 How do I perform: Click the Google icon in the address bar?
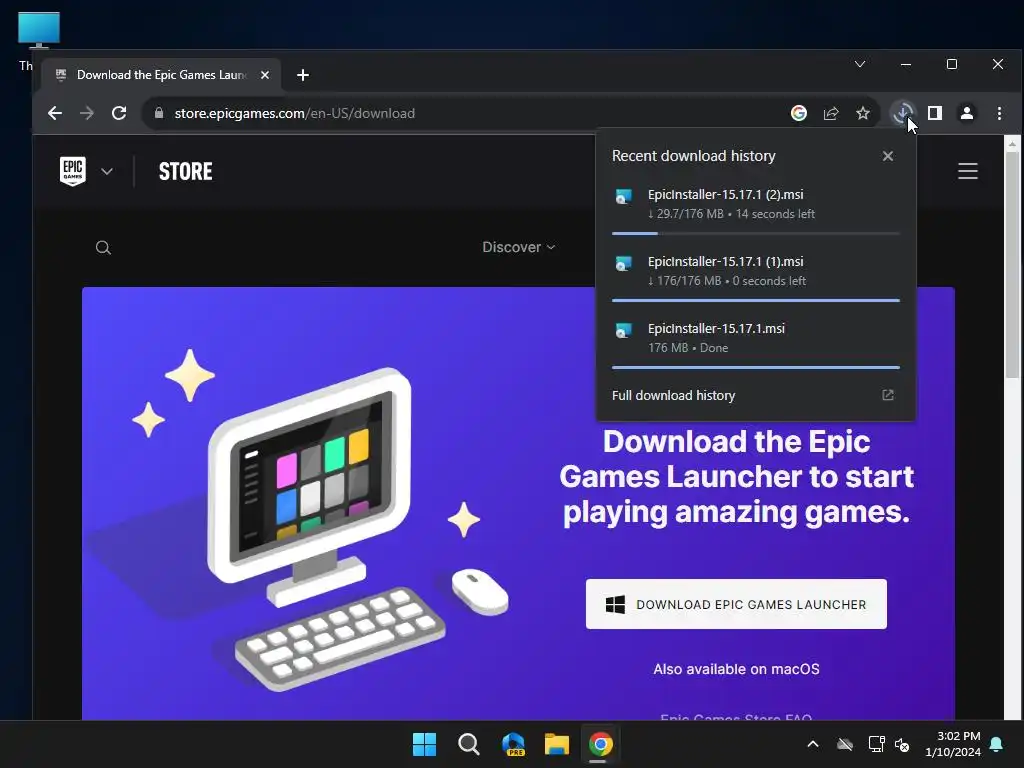click(799, 113)
